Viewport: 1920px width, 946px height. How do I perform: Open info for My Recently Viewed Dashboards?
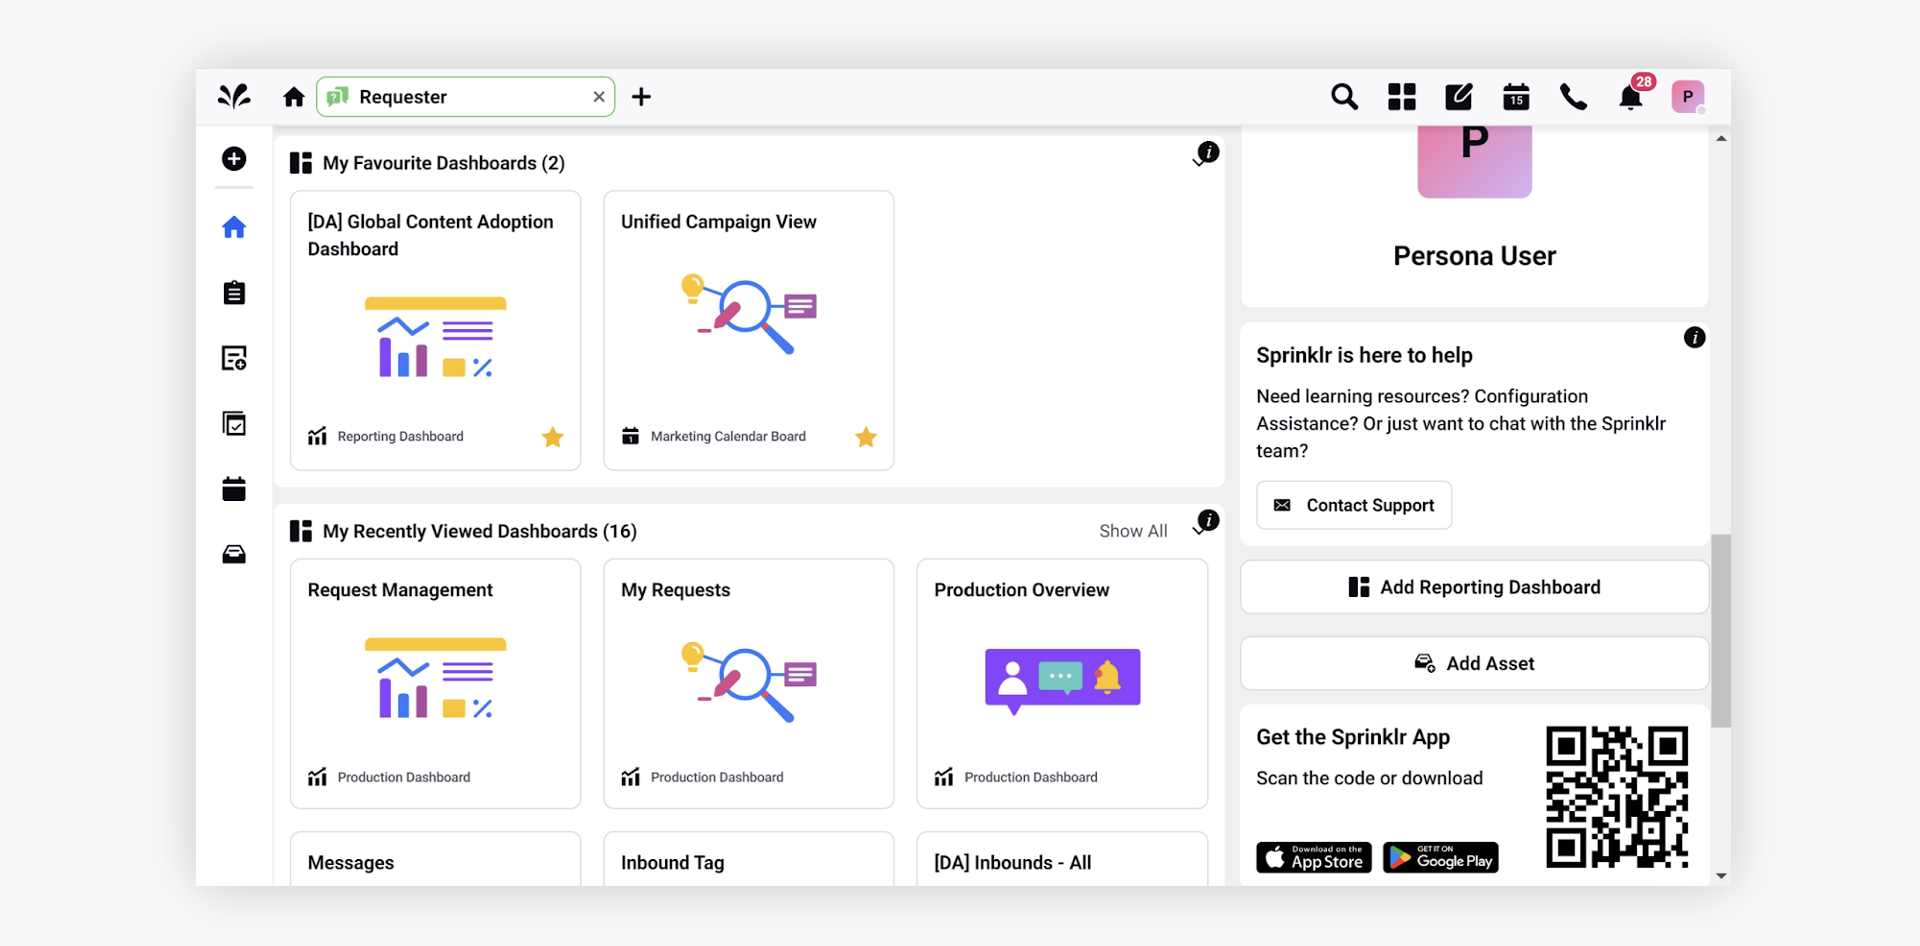pyautogui.click(x=1208, y=520)
